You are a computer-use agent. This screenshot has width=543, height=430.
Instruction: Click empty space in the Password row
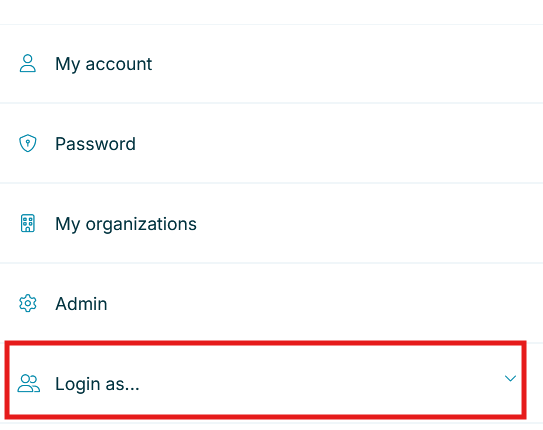329,143
